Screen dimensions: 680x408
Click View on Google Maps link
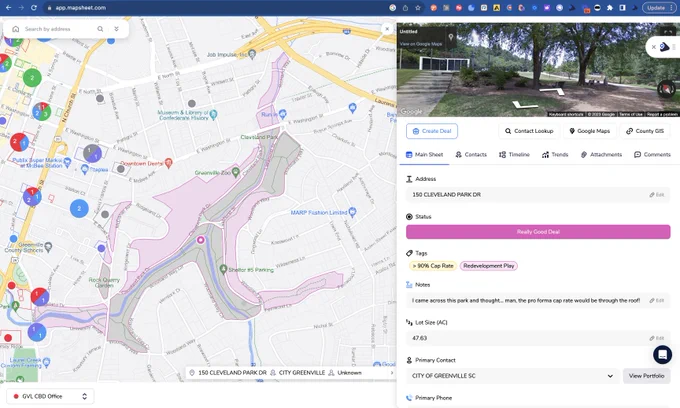click(x=421, y=44)
